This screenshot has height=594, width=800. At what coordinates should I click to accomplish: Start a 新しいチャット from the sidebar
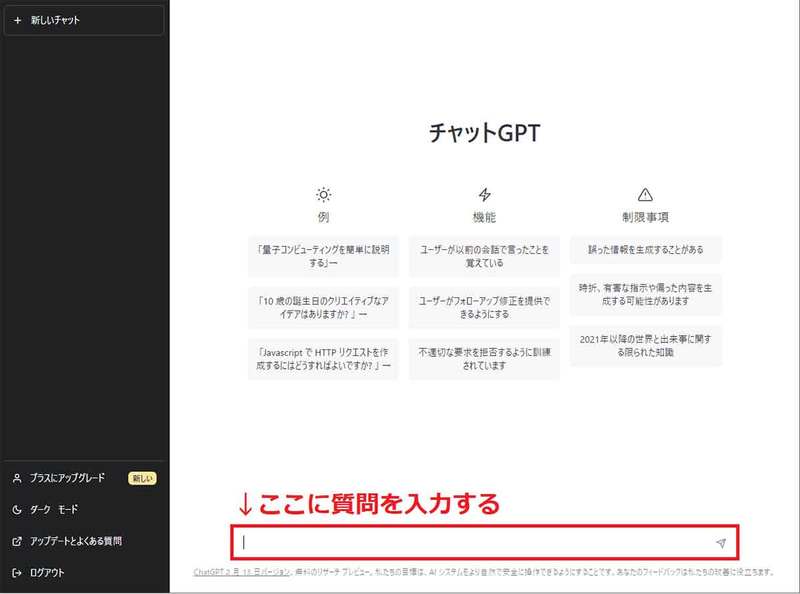[84, 20]
